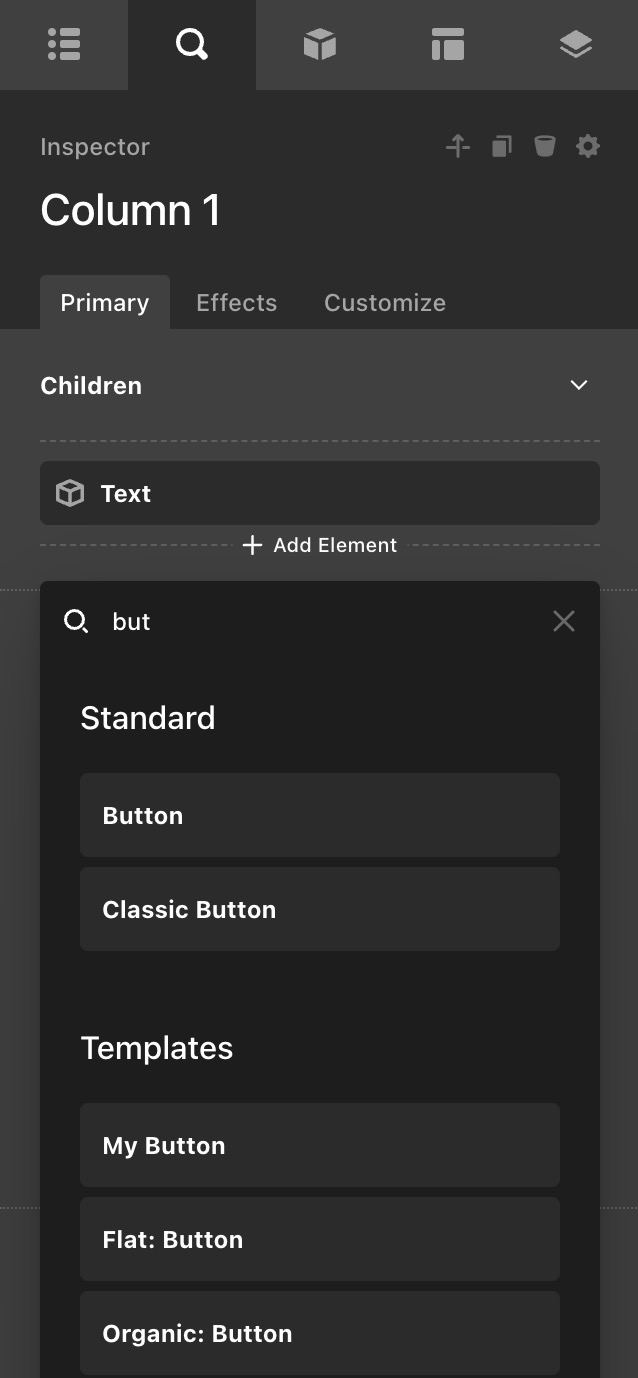
Task: Pick the Organic: Button template
Action: pos(320,1333)
